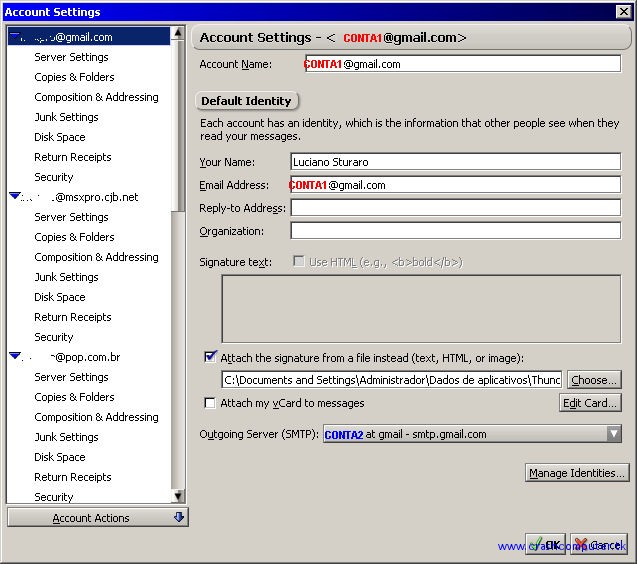The height and width of the screenshot is (564, 637).
Task: Click the Manage Identities button
Action: [x=577, y=473]
